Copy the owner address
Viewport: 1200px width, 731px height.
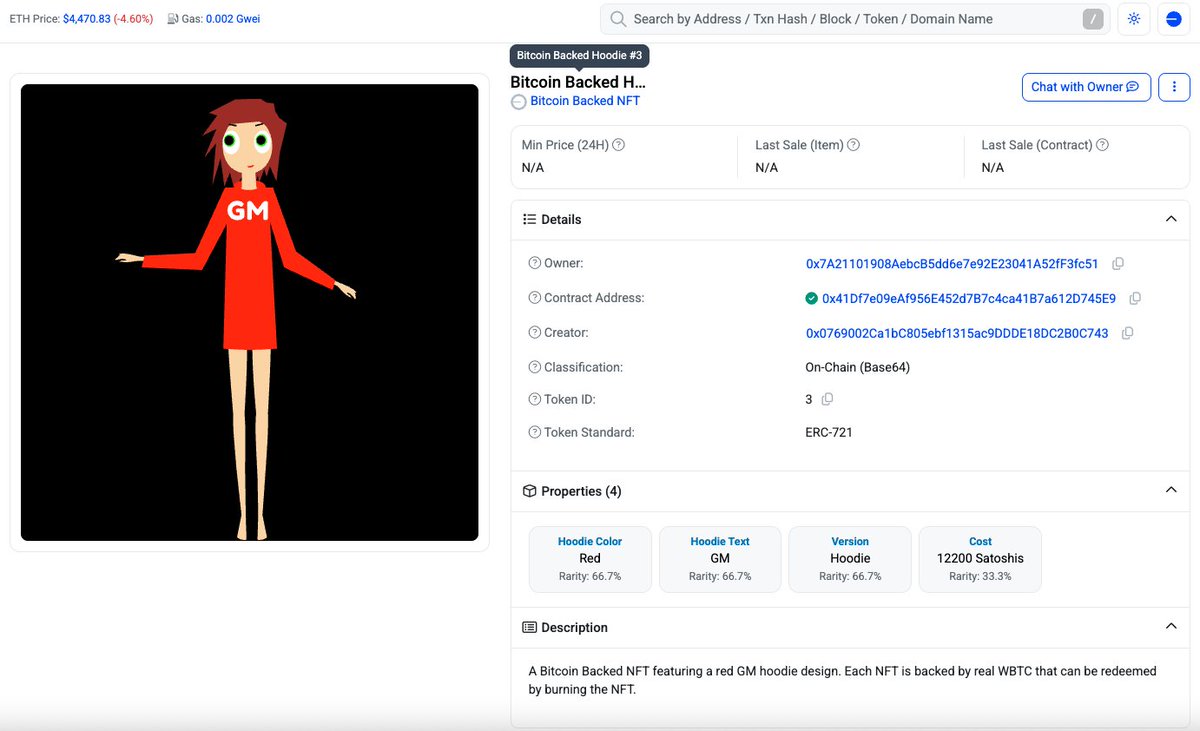point(1117,263)
